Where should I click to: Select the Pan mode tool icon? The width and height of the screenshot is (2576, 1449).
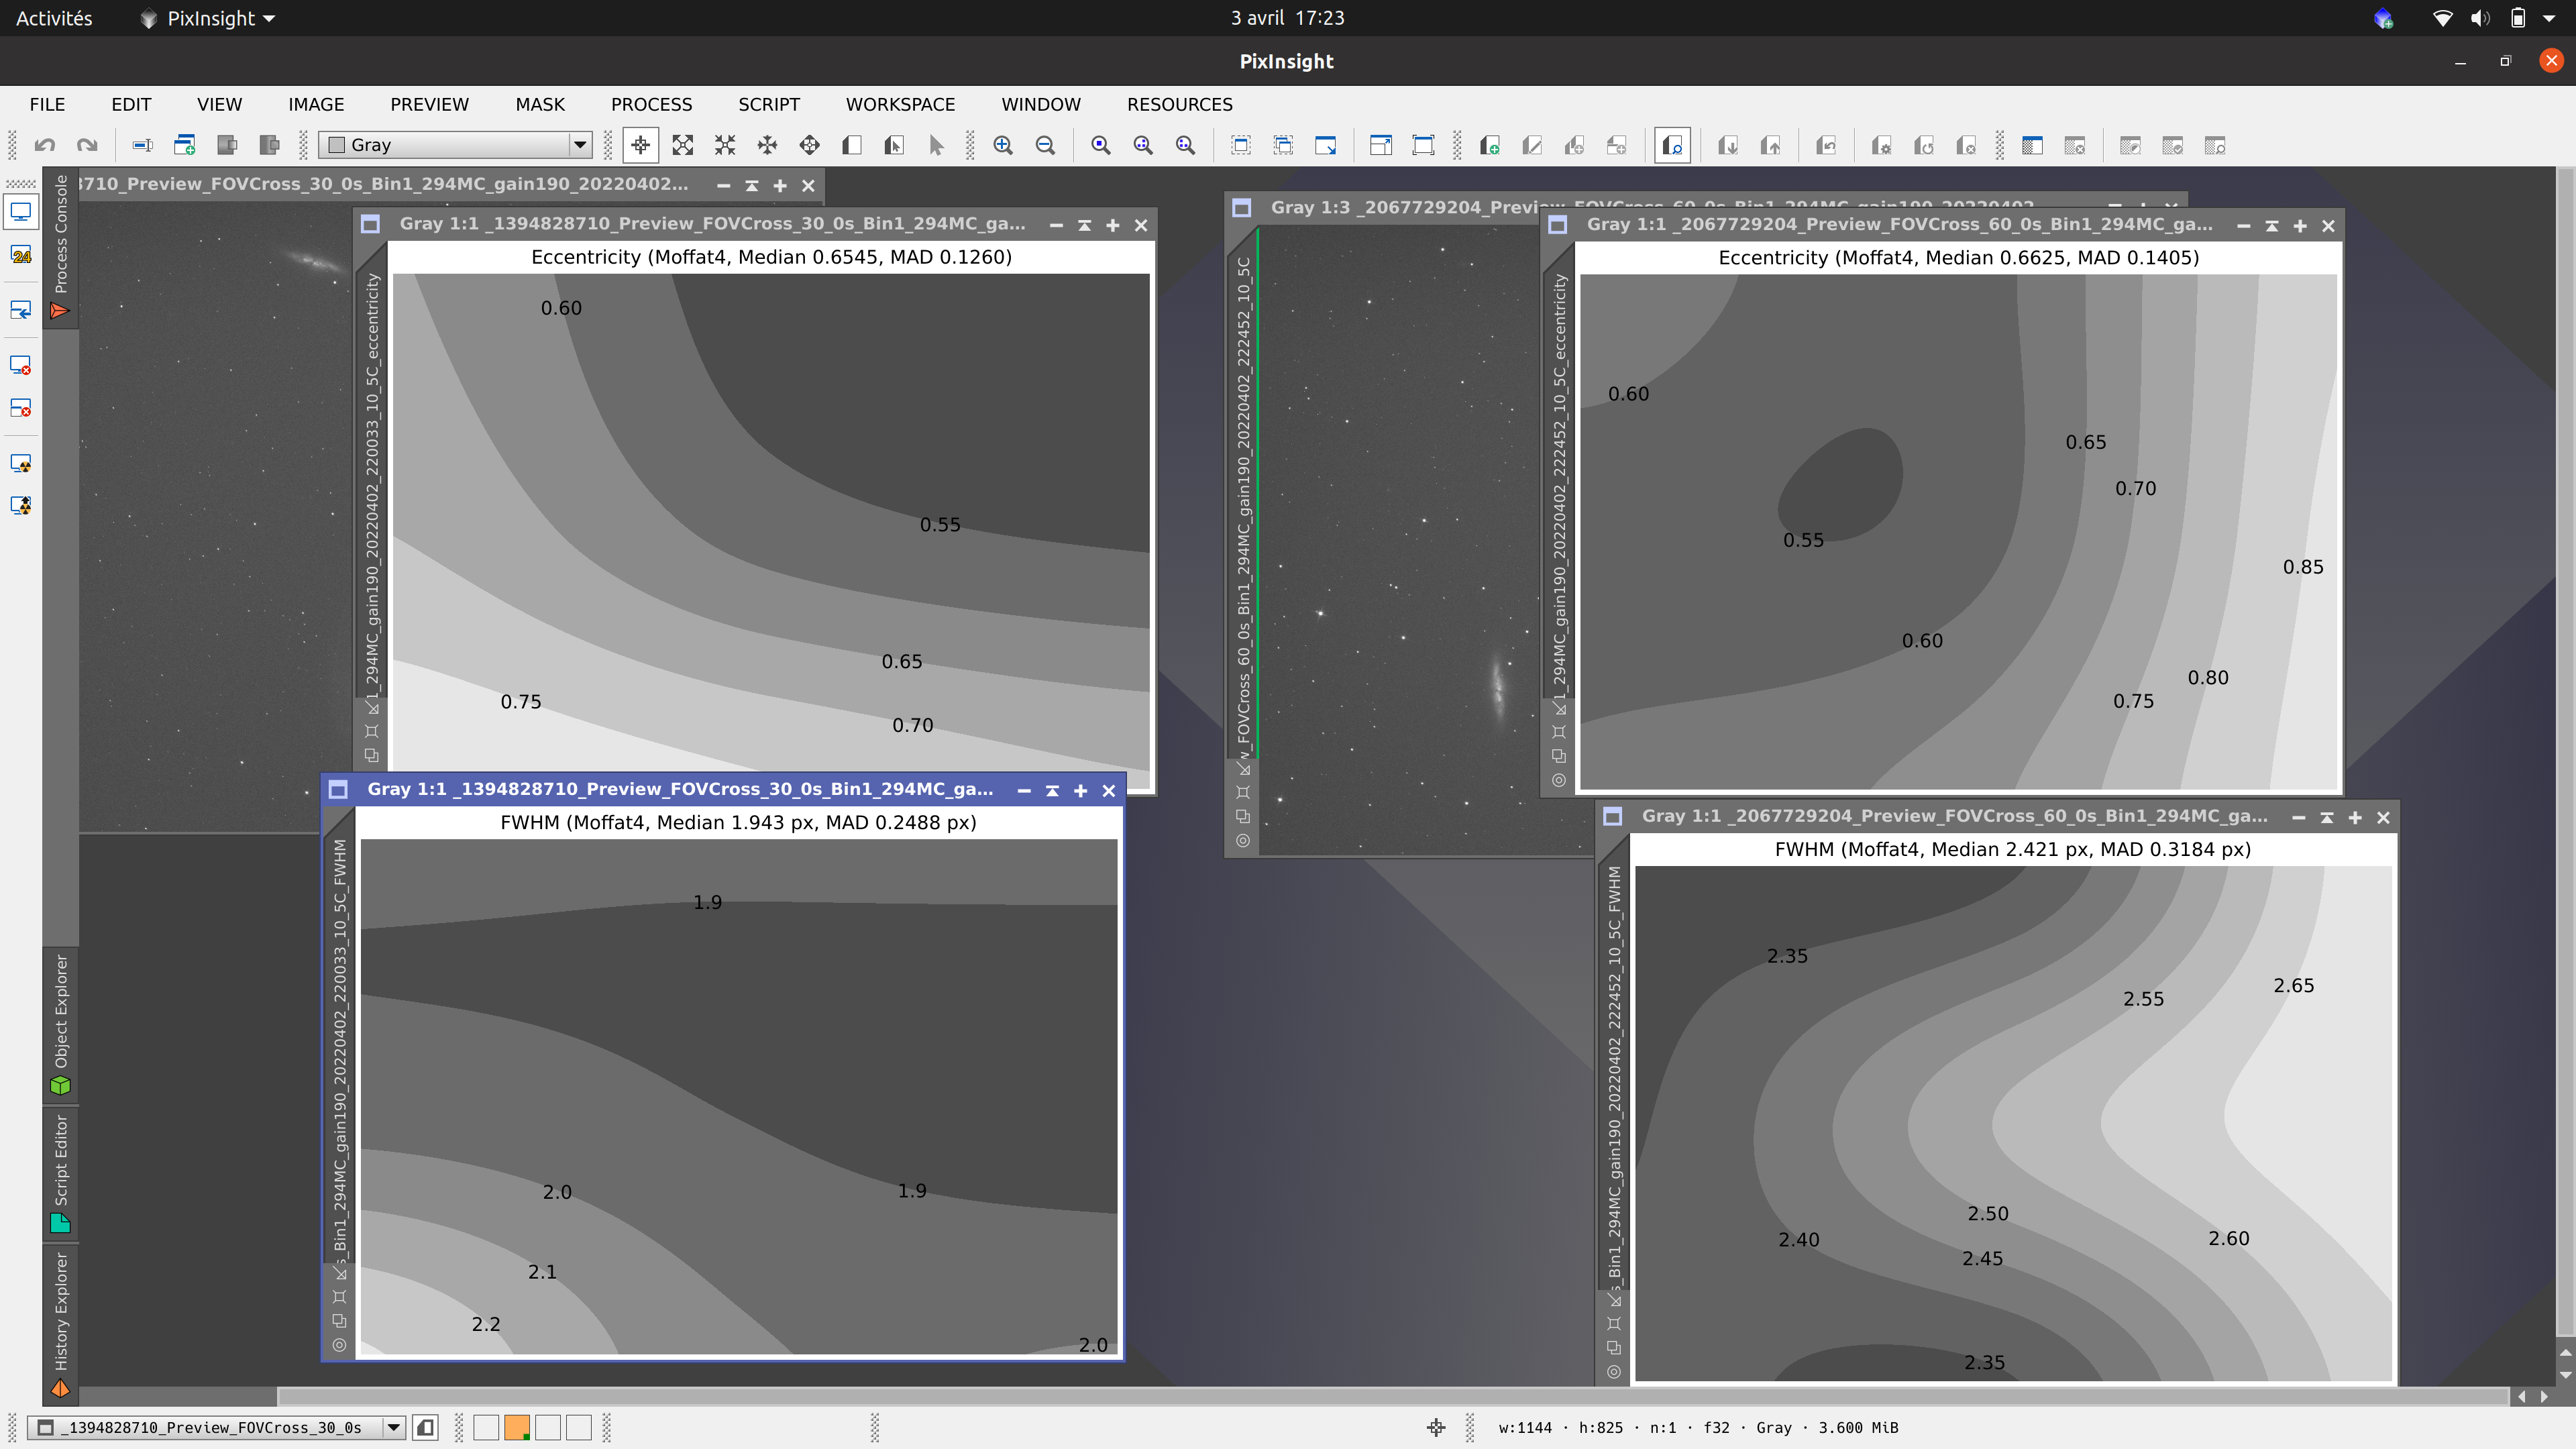point(767,145)
